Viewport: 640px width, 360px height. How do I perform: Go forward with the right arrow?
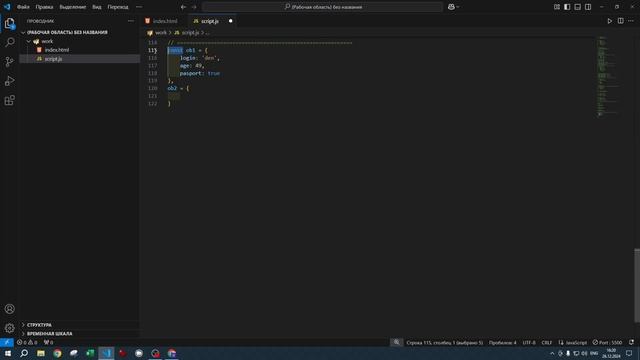[194, 7]
